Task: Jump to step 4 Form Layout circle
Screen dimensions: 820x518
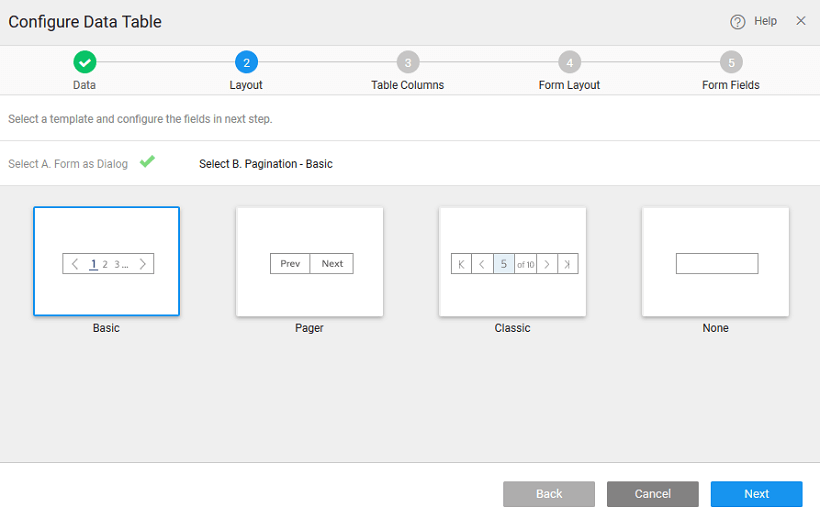Action: (x=569, y=62)
